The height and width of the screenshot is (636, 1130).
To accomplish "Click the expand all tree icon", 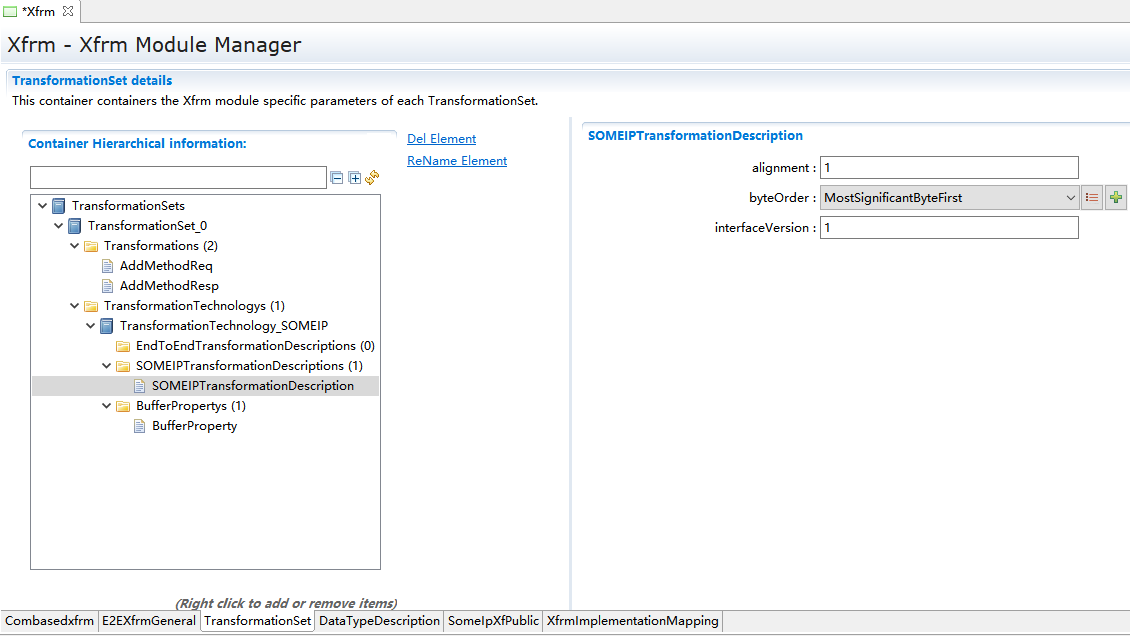I will pos(354,178).
